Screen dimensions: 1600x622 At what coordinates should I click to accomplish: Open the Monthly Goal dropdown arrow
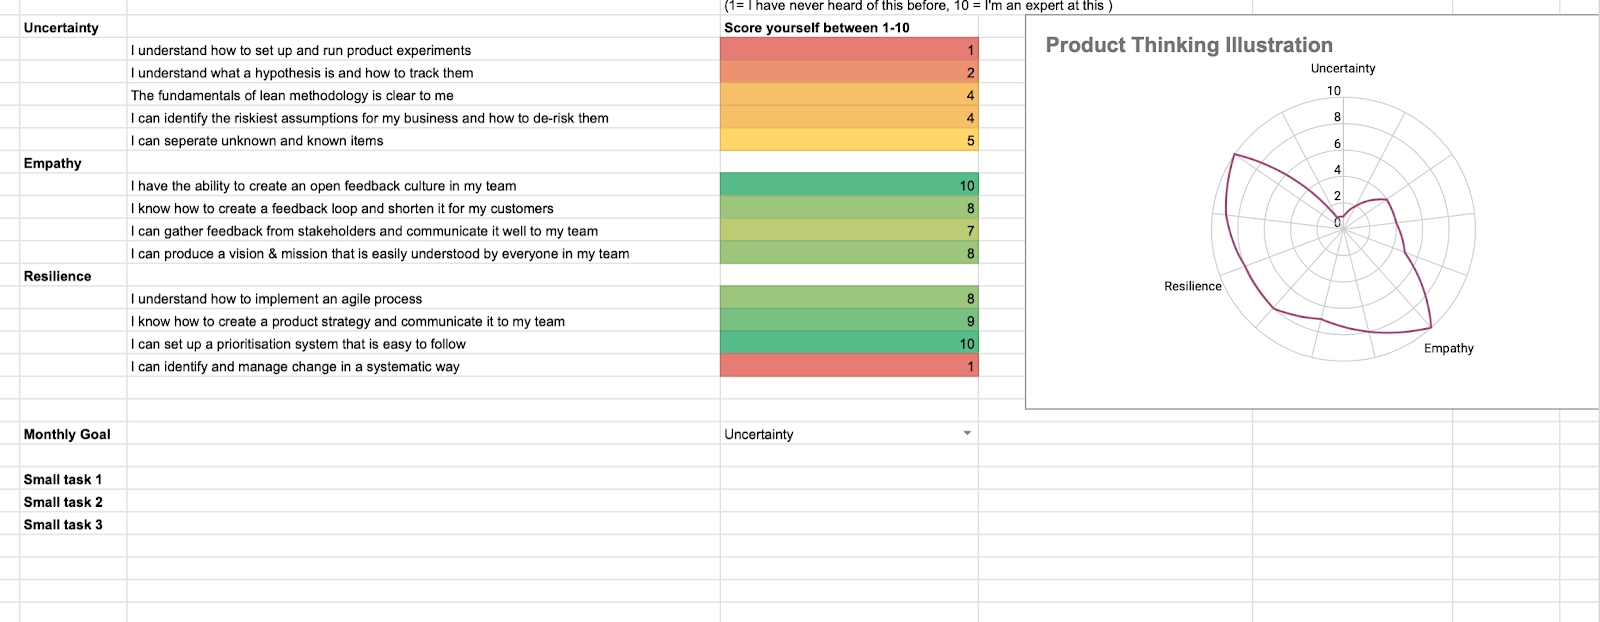click(x=967, y=433)
